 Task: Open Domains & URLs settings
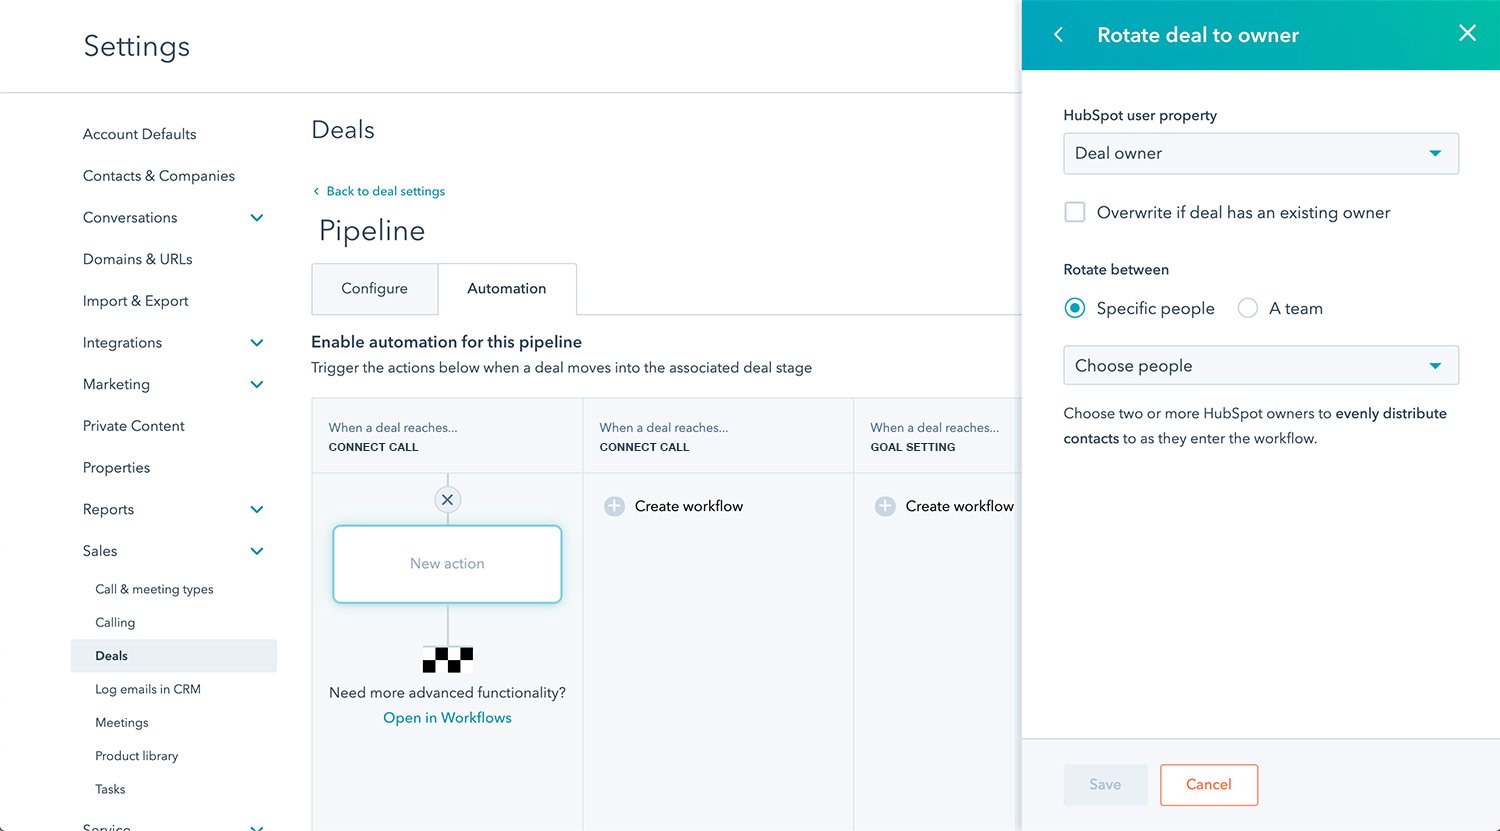(x=137, y=259)
